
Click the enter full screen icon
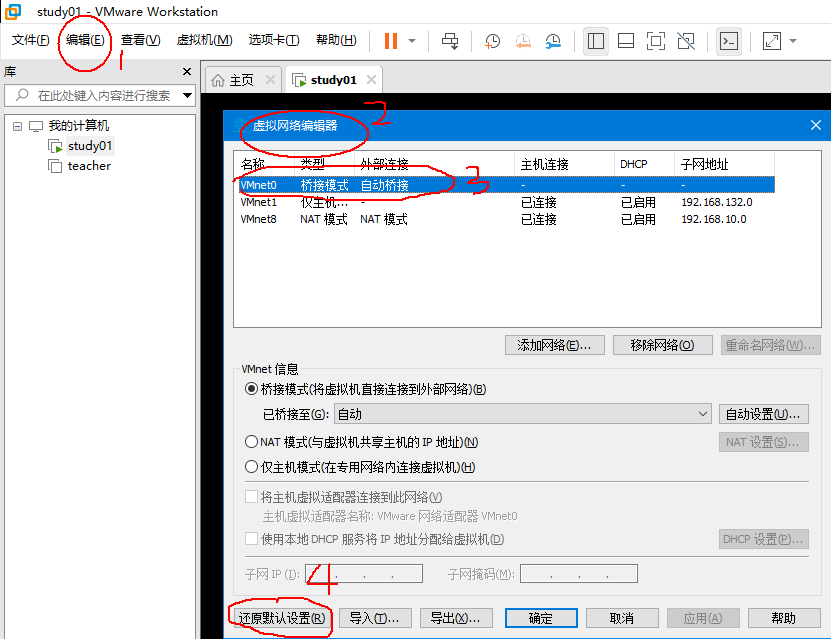656,41
